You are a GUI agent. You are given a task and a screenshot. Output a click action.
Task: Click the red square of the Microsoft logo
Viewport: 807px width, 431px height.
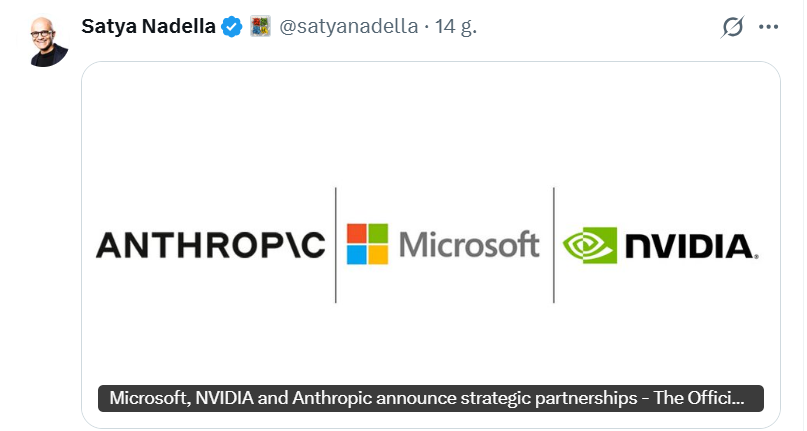356,233
